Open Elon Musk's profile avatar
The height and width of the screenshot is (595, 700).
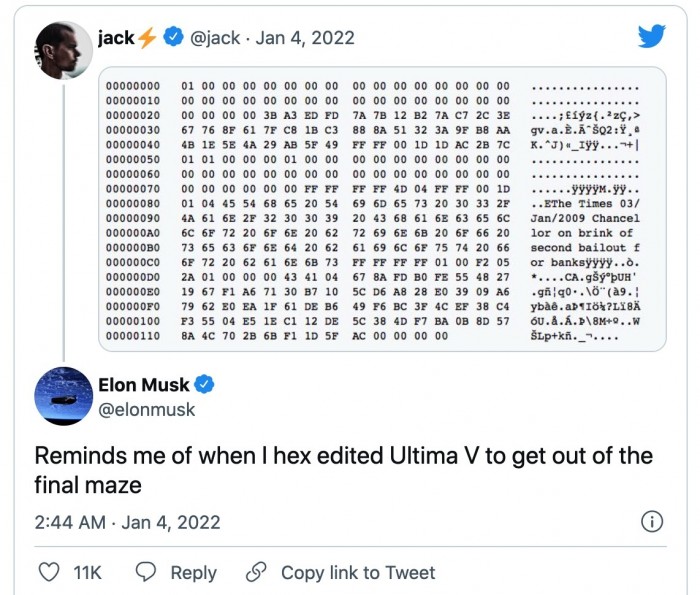click(x=65, y=395)
